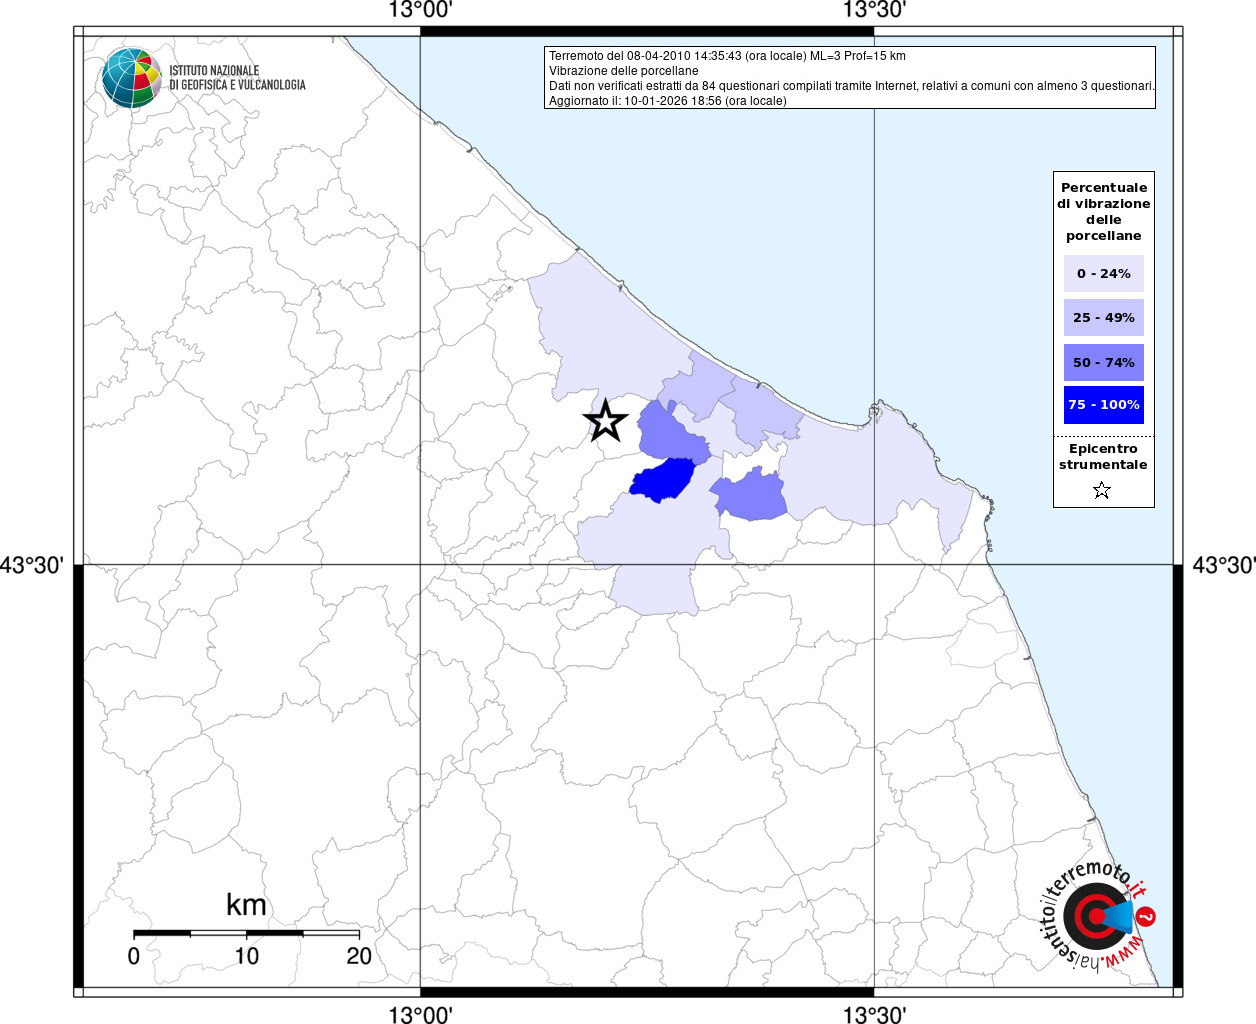Click the red question mark icon

[1148, 916]
